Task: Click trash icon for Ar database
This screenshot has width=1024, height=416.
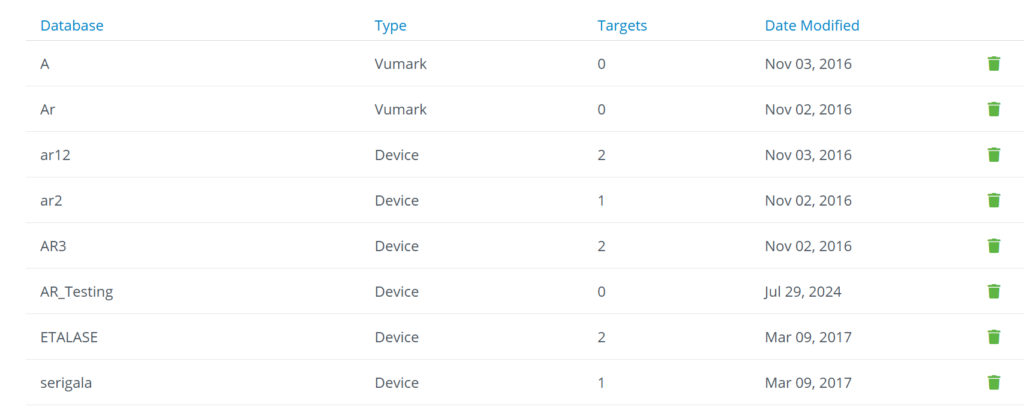Action: [993, 109]
